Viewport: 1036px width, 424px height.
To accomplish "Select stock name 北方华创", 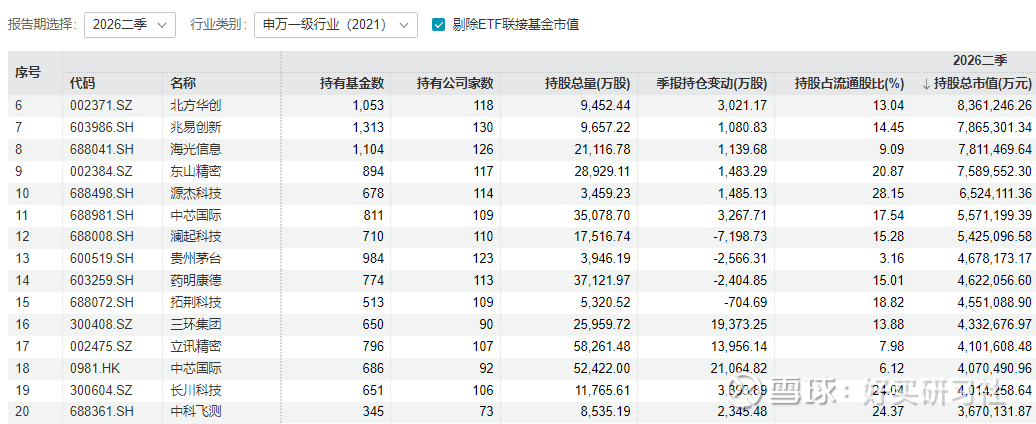I will click(x=196, y=105).
